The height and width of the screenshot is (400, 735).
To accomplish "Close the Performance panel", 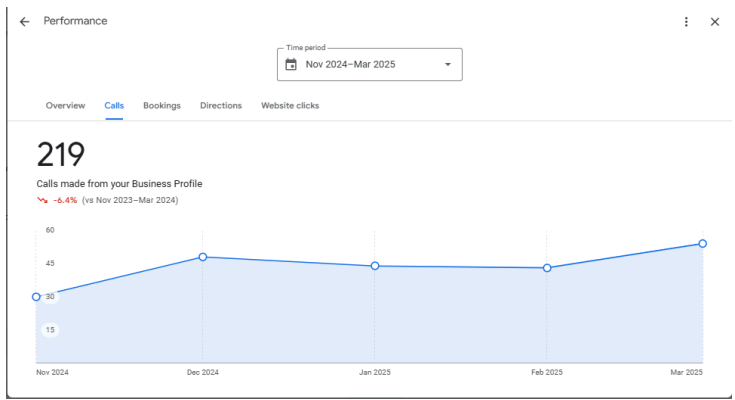I will (x=715, y=21).
